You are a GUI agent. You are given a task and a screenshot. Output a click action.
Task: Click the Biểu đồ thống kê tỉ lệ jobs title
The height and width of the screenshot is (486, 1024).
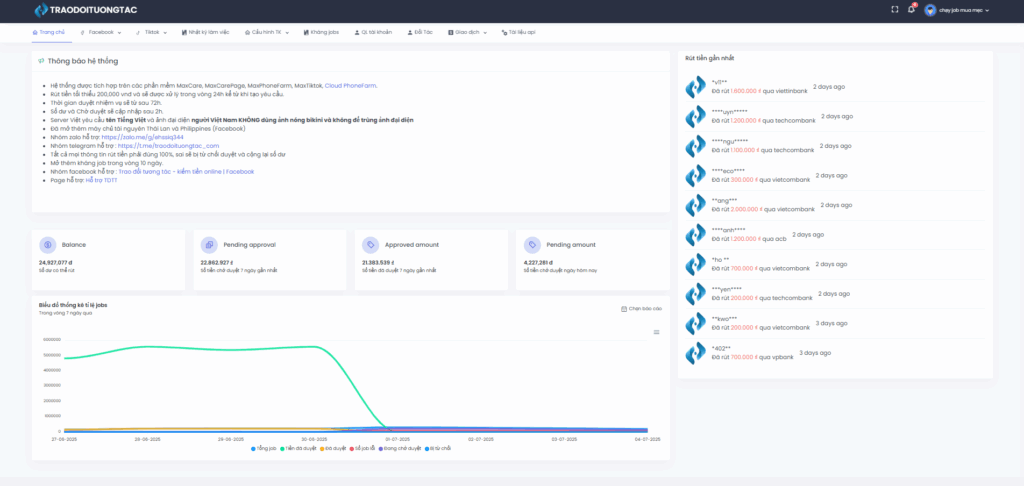pos(73,305)
